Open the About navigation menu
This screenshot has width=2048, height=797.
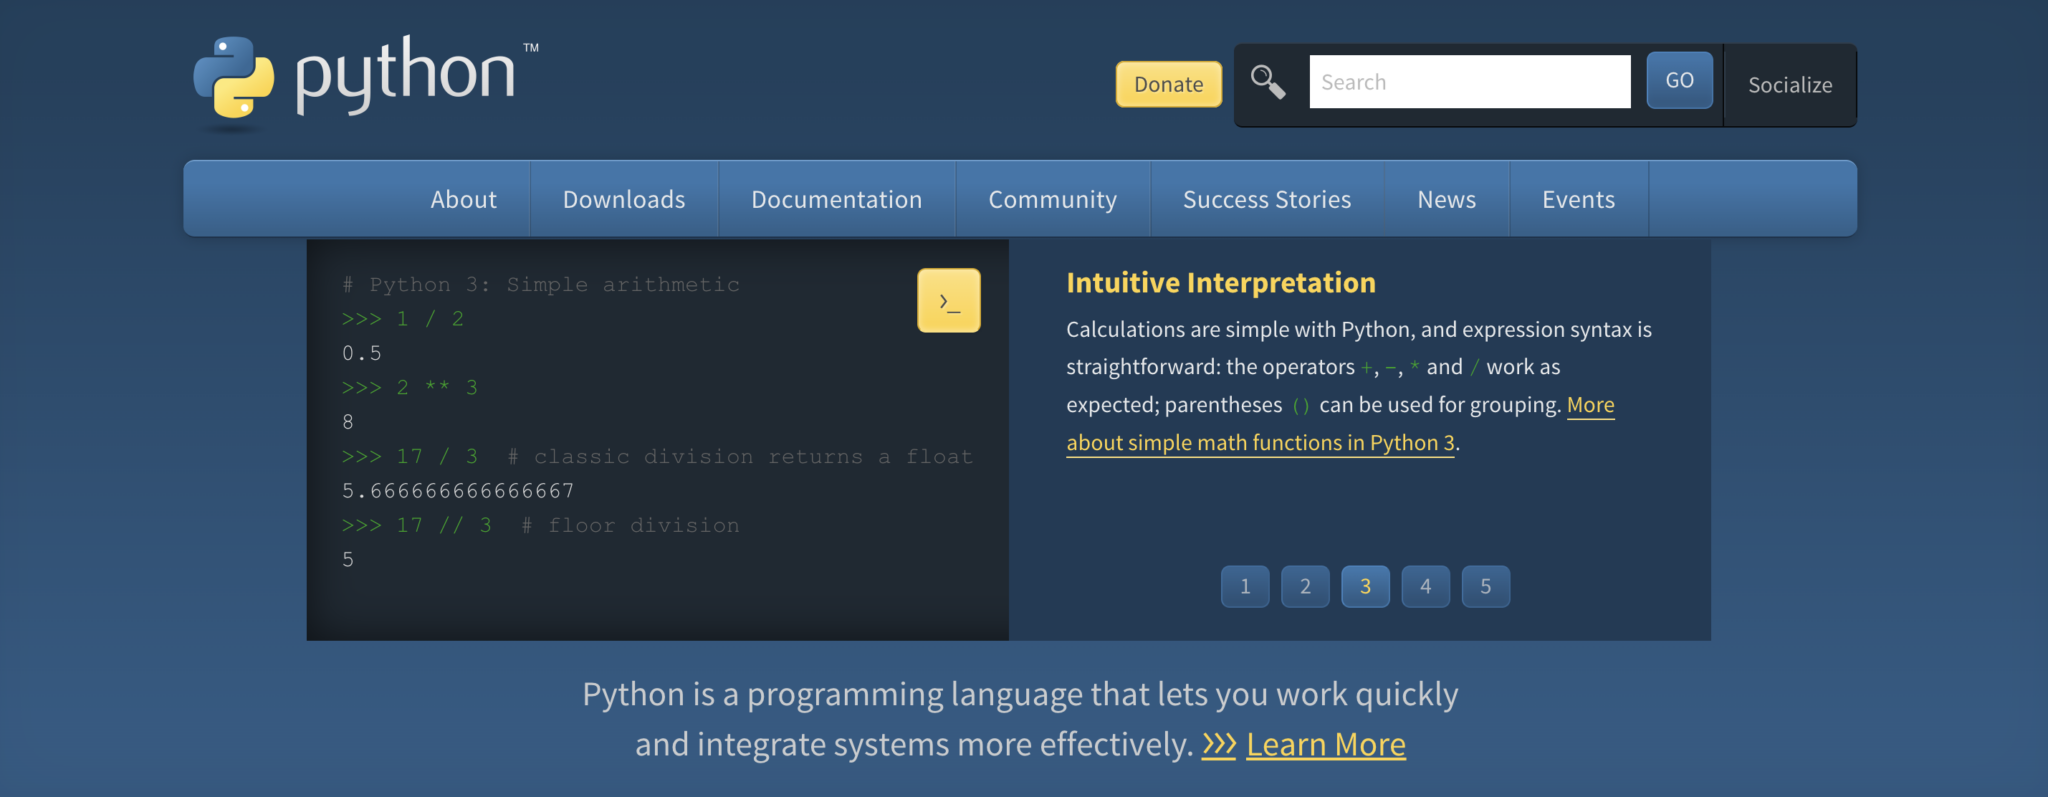click(463, 200)
